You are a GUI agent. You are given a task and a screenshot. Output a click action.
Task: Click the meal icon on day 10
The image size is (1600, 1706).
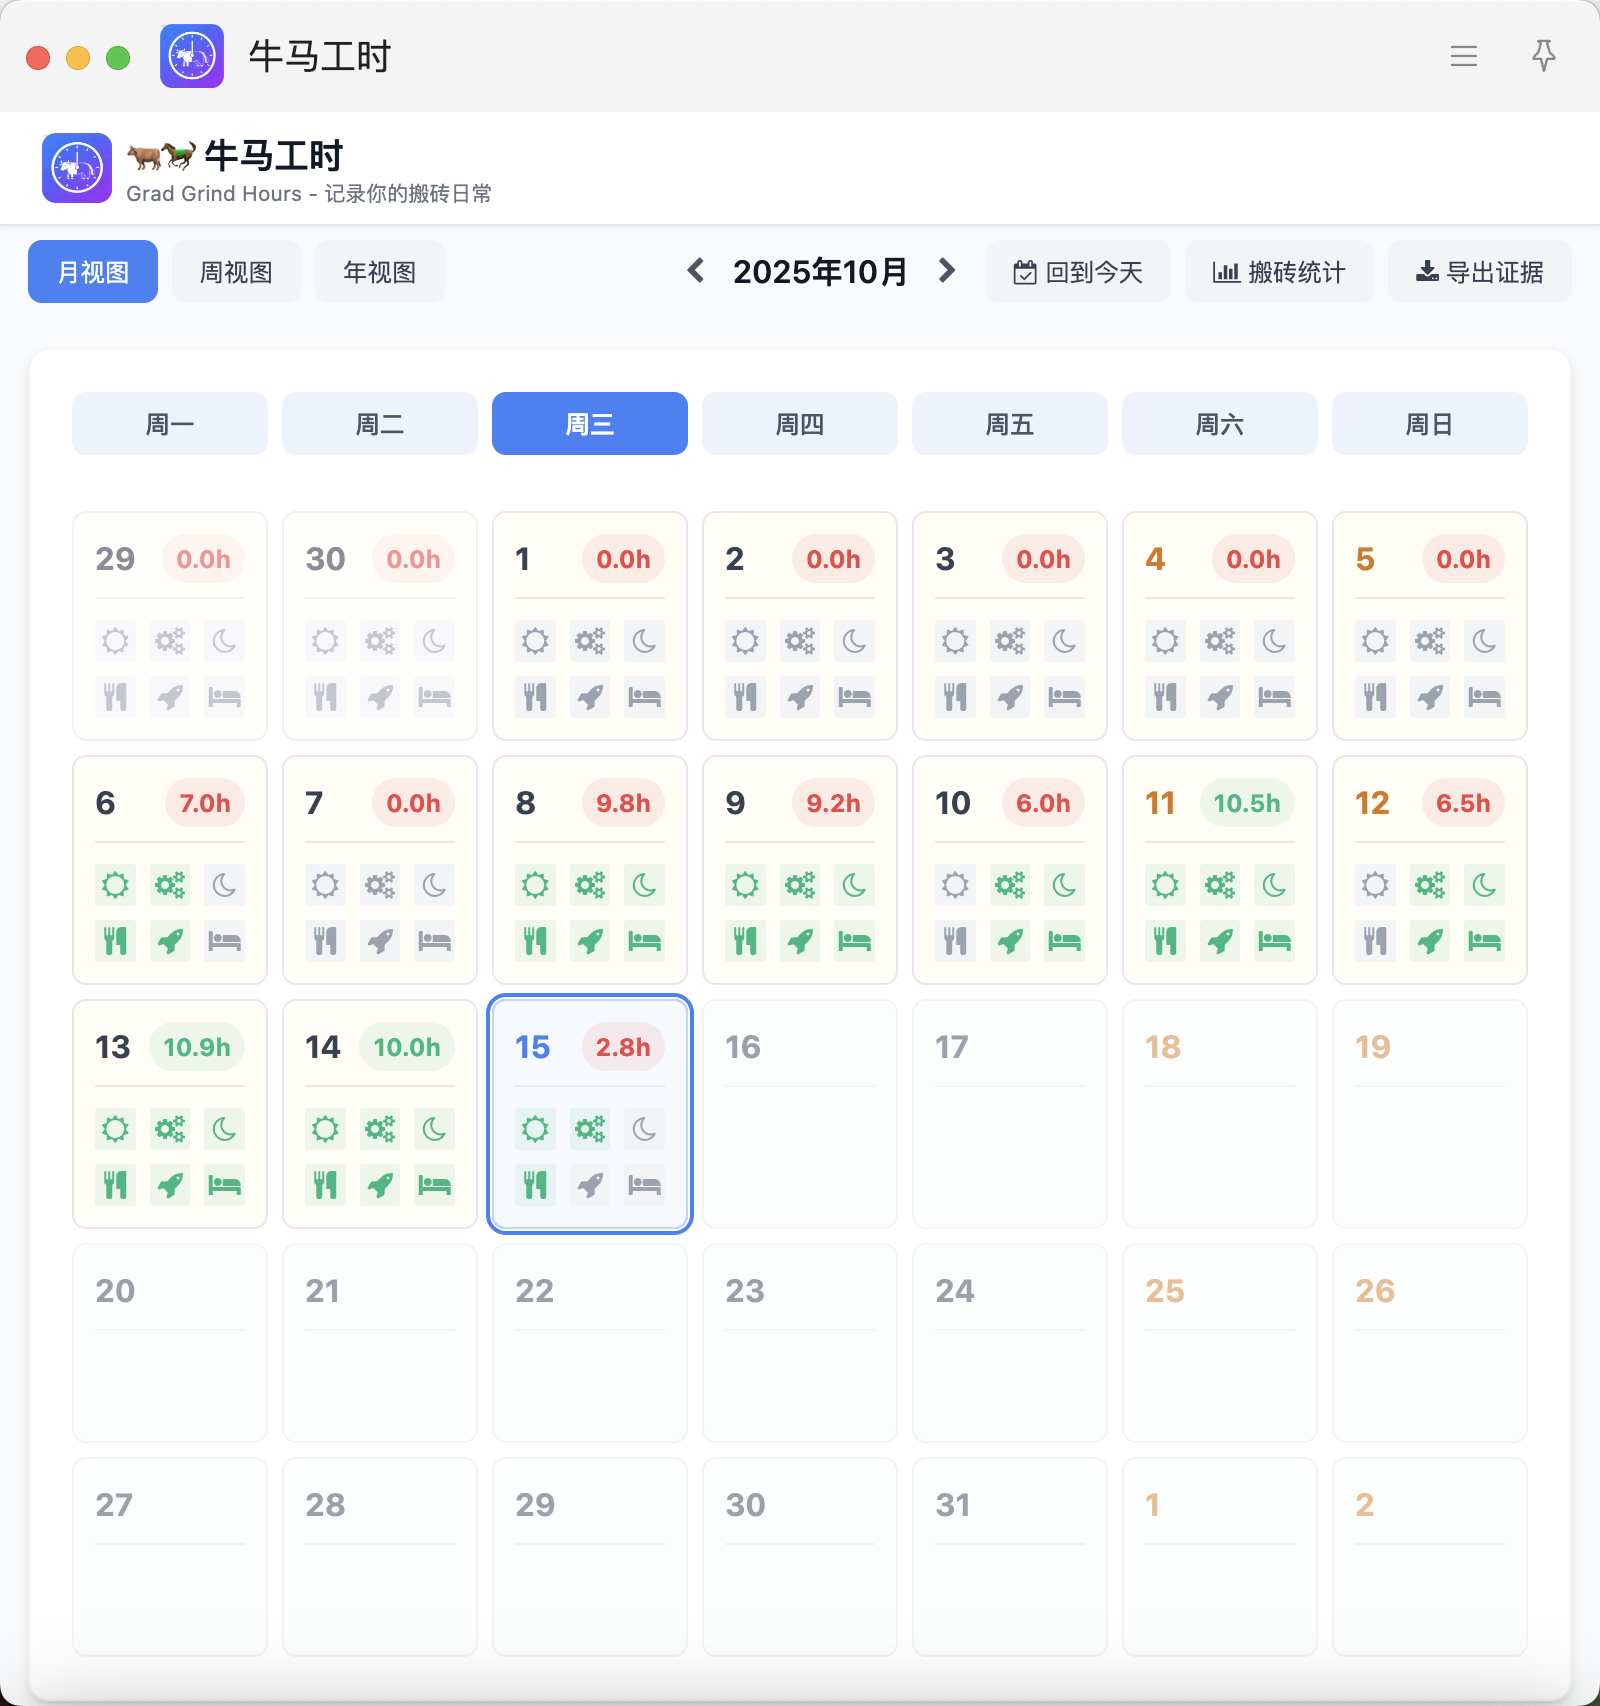coord(955,941)
